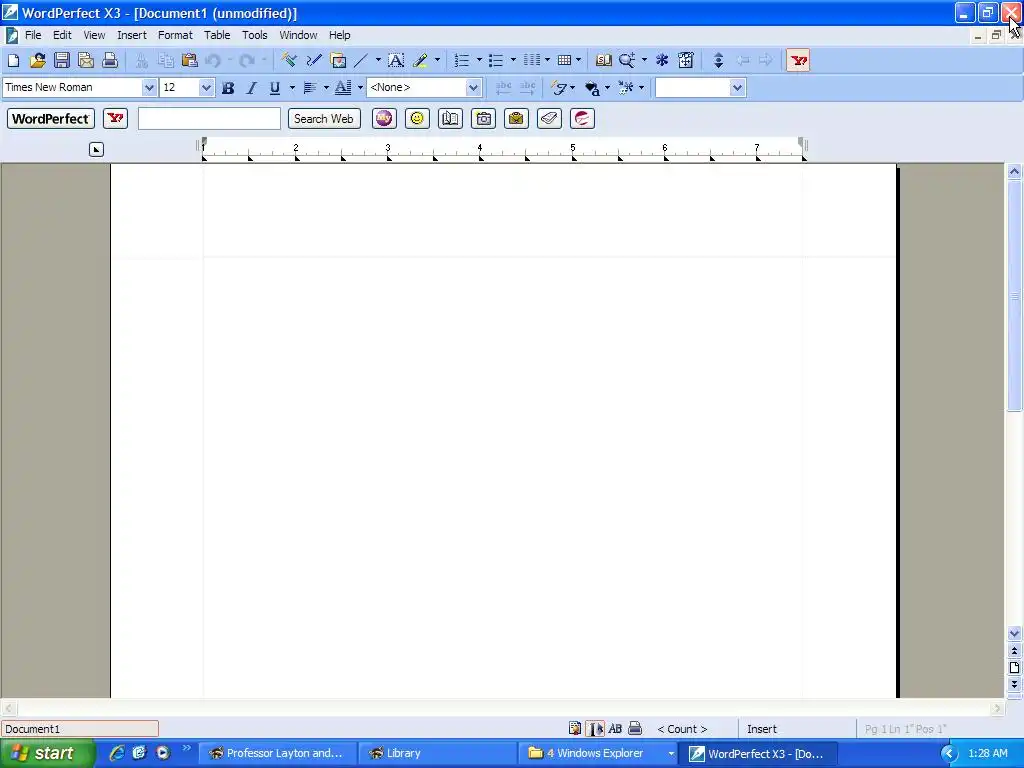
Task: Click the WordPerfect button on Yahoo toolbar
Action: (51, 118)
